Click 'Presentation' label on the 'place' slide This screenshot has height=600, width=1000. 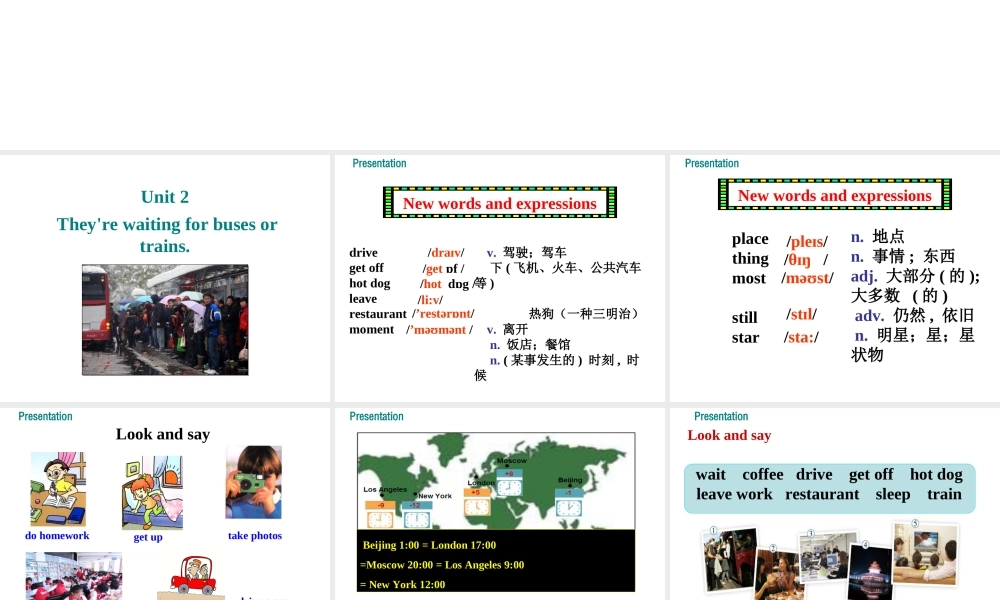tap(712, 163)
